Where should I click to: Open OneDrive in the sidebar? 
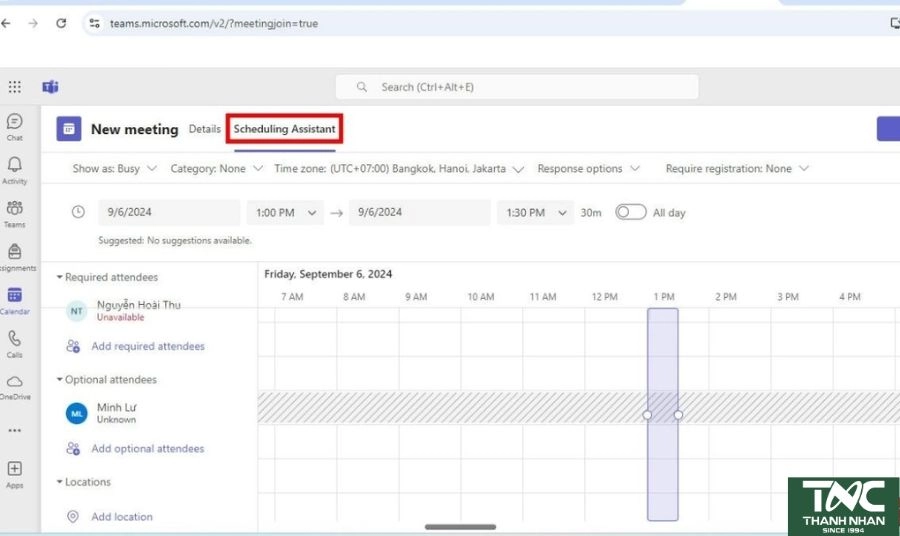pos(15,387)
